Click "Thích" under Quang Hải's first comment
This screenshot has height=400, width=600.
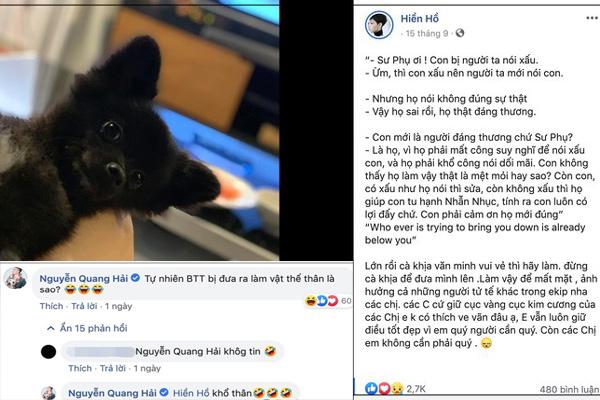pos(51,306)
